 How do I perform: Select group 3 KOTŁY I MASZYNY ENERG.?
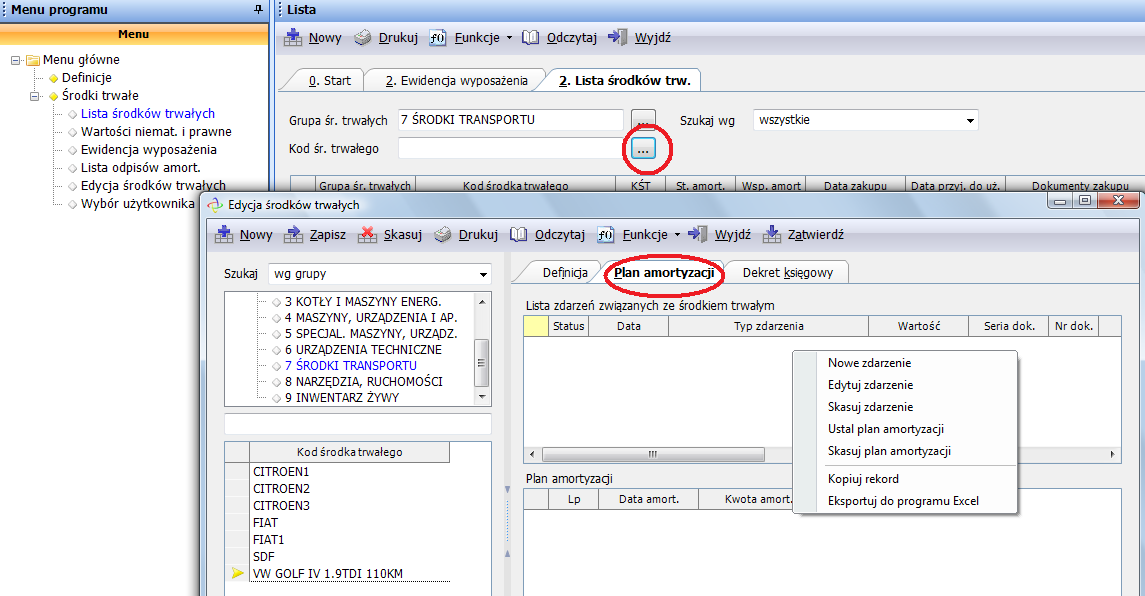click(363, 302)
